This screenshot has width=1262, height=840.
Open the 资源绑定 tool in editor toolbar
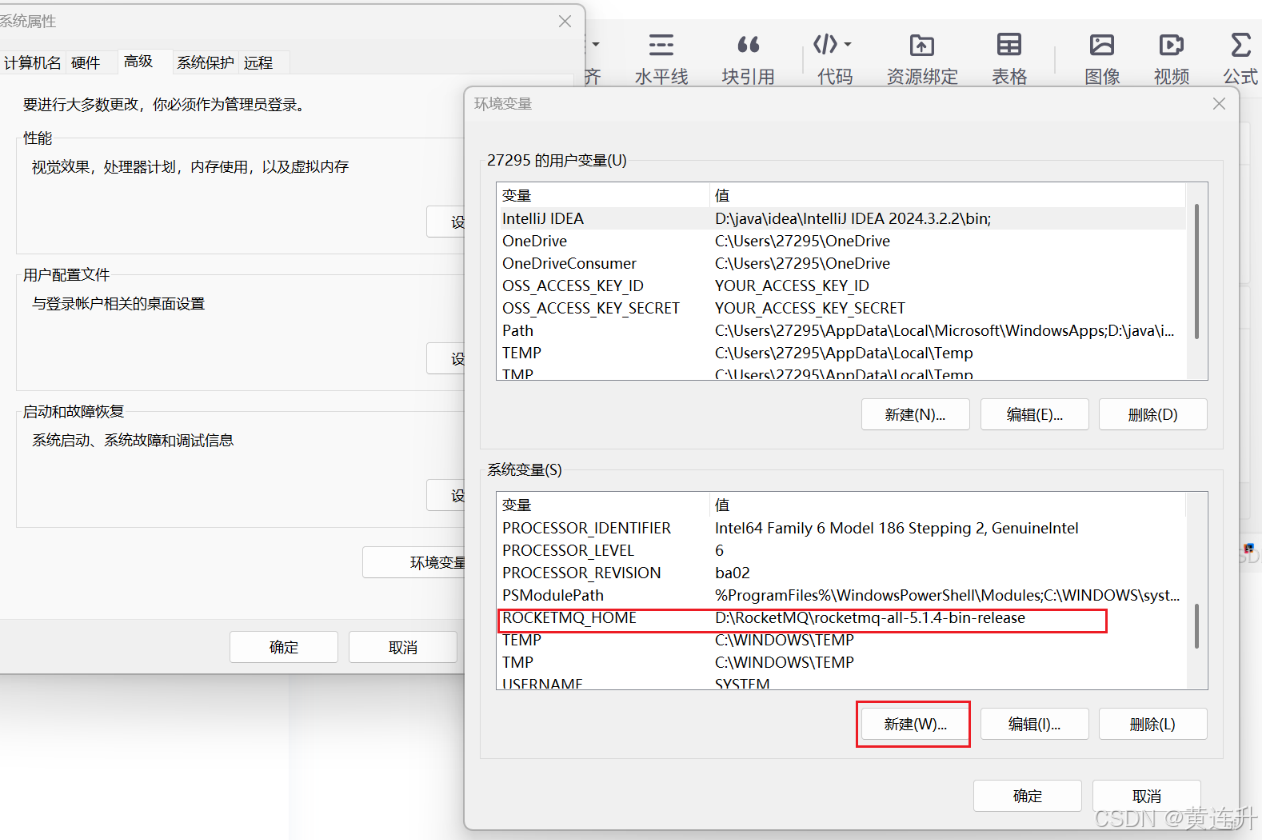(922, 59)
